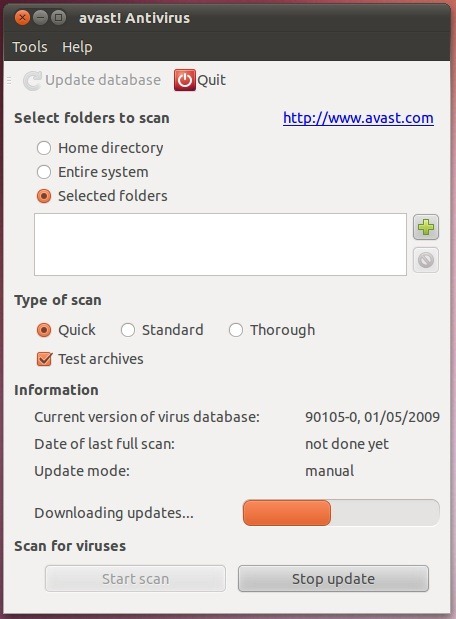This screenshot has width=456, height=619.
Task: Click the red Quit power icon
Action: 184,80
